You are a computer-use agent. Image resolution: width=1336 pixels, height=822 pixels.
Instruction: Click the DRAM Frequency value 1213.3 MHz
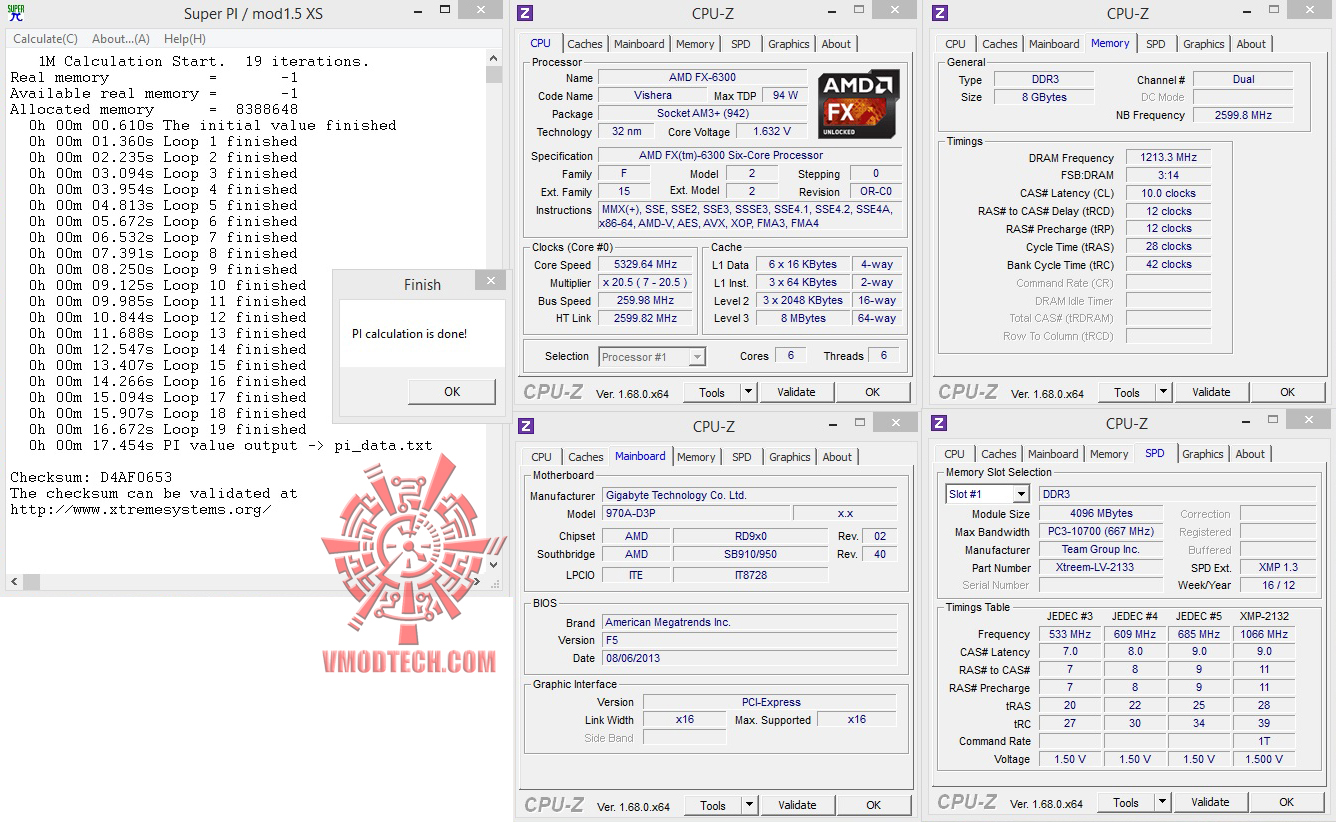coord(1168,158)
